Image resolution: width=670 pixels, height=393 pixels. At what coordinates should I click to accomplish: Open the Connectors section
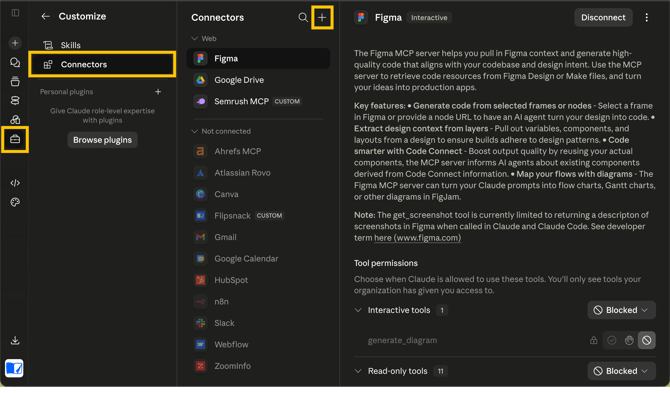(x=102, y=65)
